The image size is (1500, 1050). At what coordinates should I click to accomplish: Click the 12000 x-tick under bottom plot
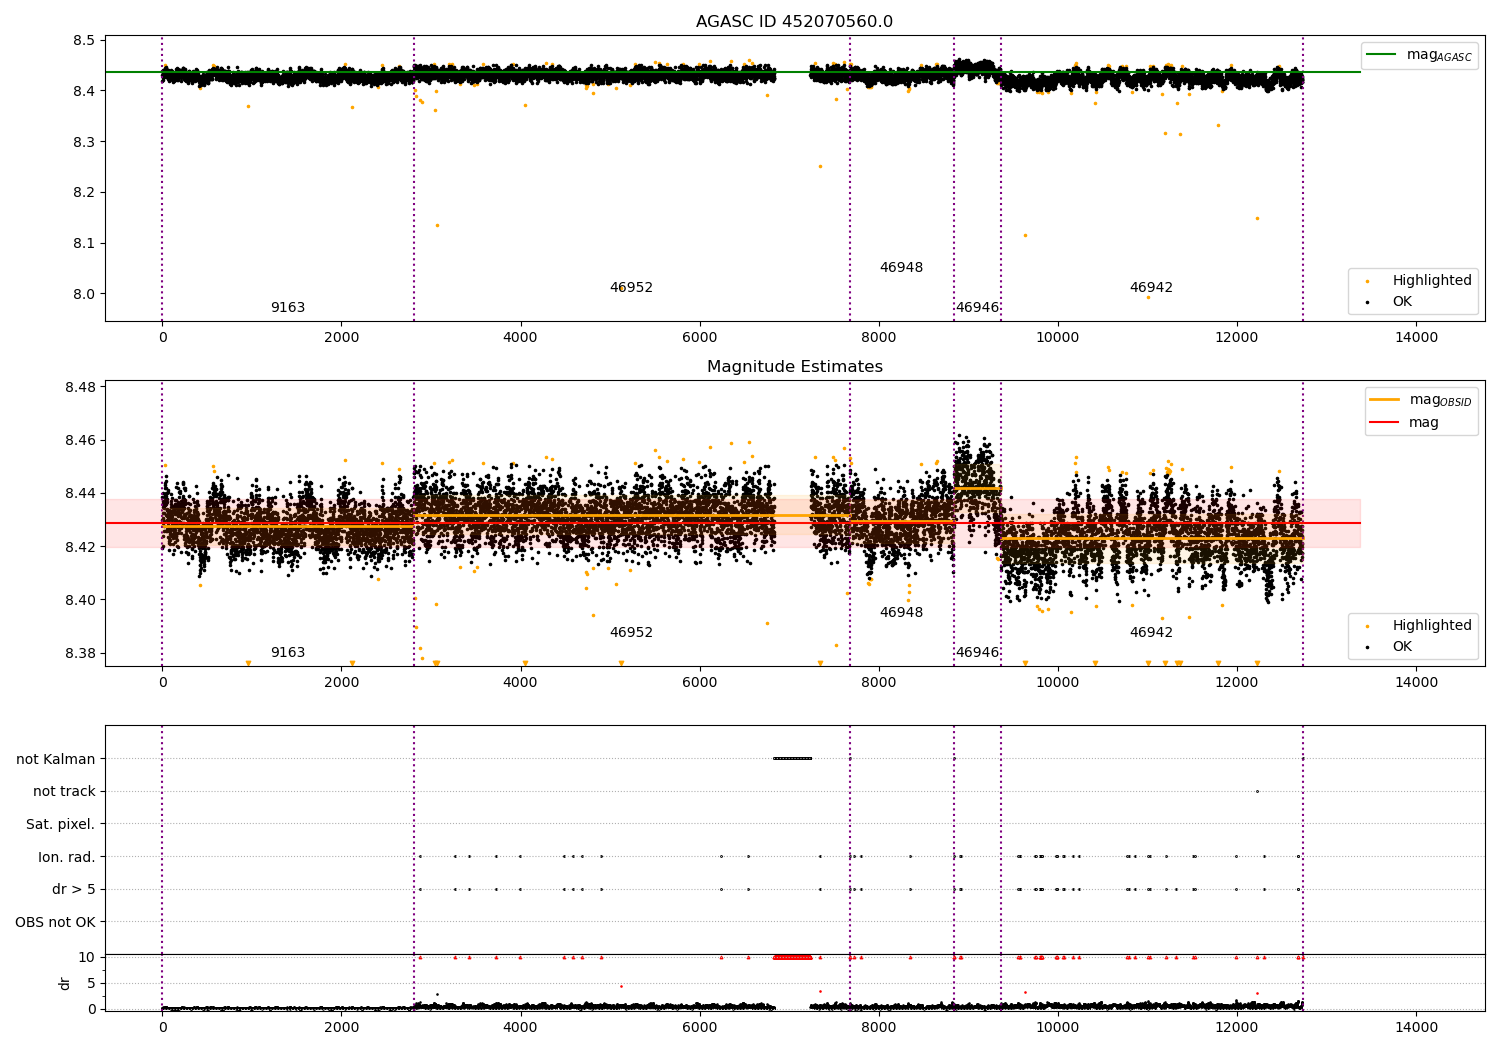click(x=1237, y=1027)
